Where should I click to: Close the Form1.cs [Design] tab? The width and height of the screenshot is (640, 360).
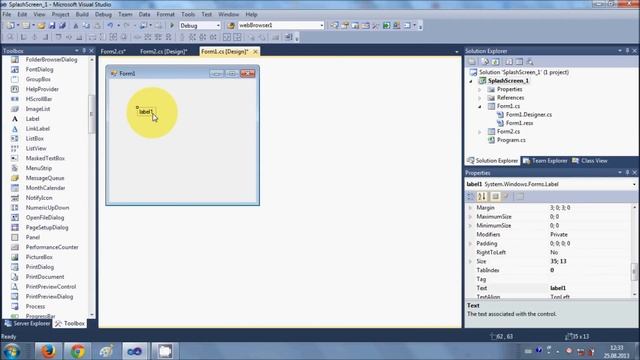[x=256, y=51]
